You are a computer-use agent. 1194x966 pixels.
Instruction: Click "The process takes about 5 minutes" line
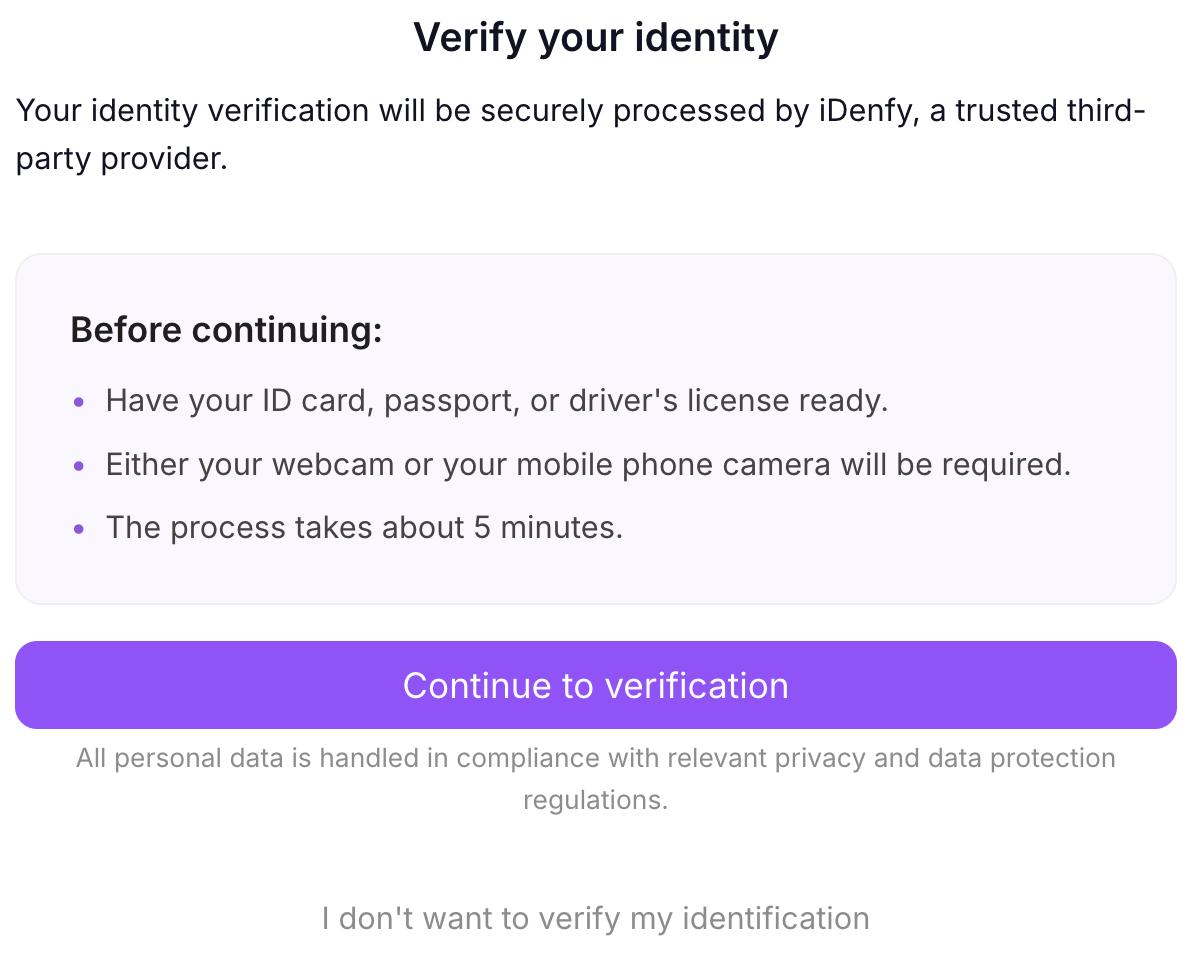pos(364,528)
